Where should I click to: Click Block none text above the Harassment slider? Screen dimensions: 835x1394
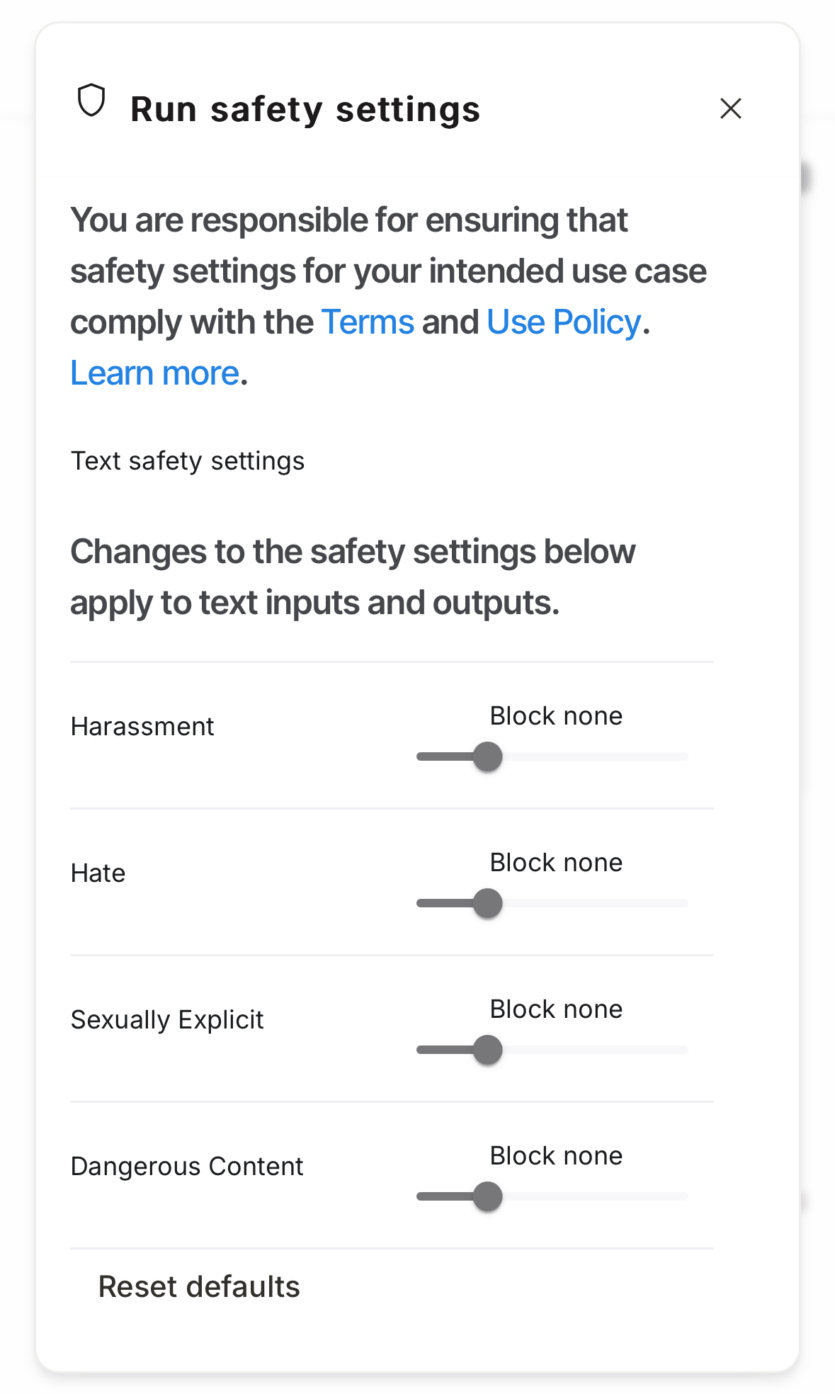[556, 716]
